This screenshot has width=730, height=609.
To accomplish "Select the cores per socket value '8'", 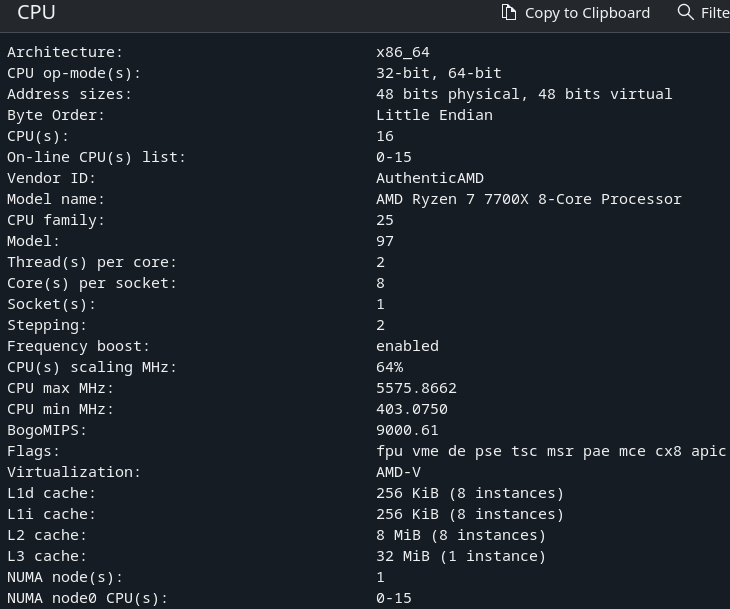I will click(x=380, y=283).
